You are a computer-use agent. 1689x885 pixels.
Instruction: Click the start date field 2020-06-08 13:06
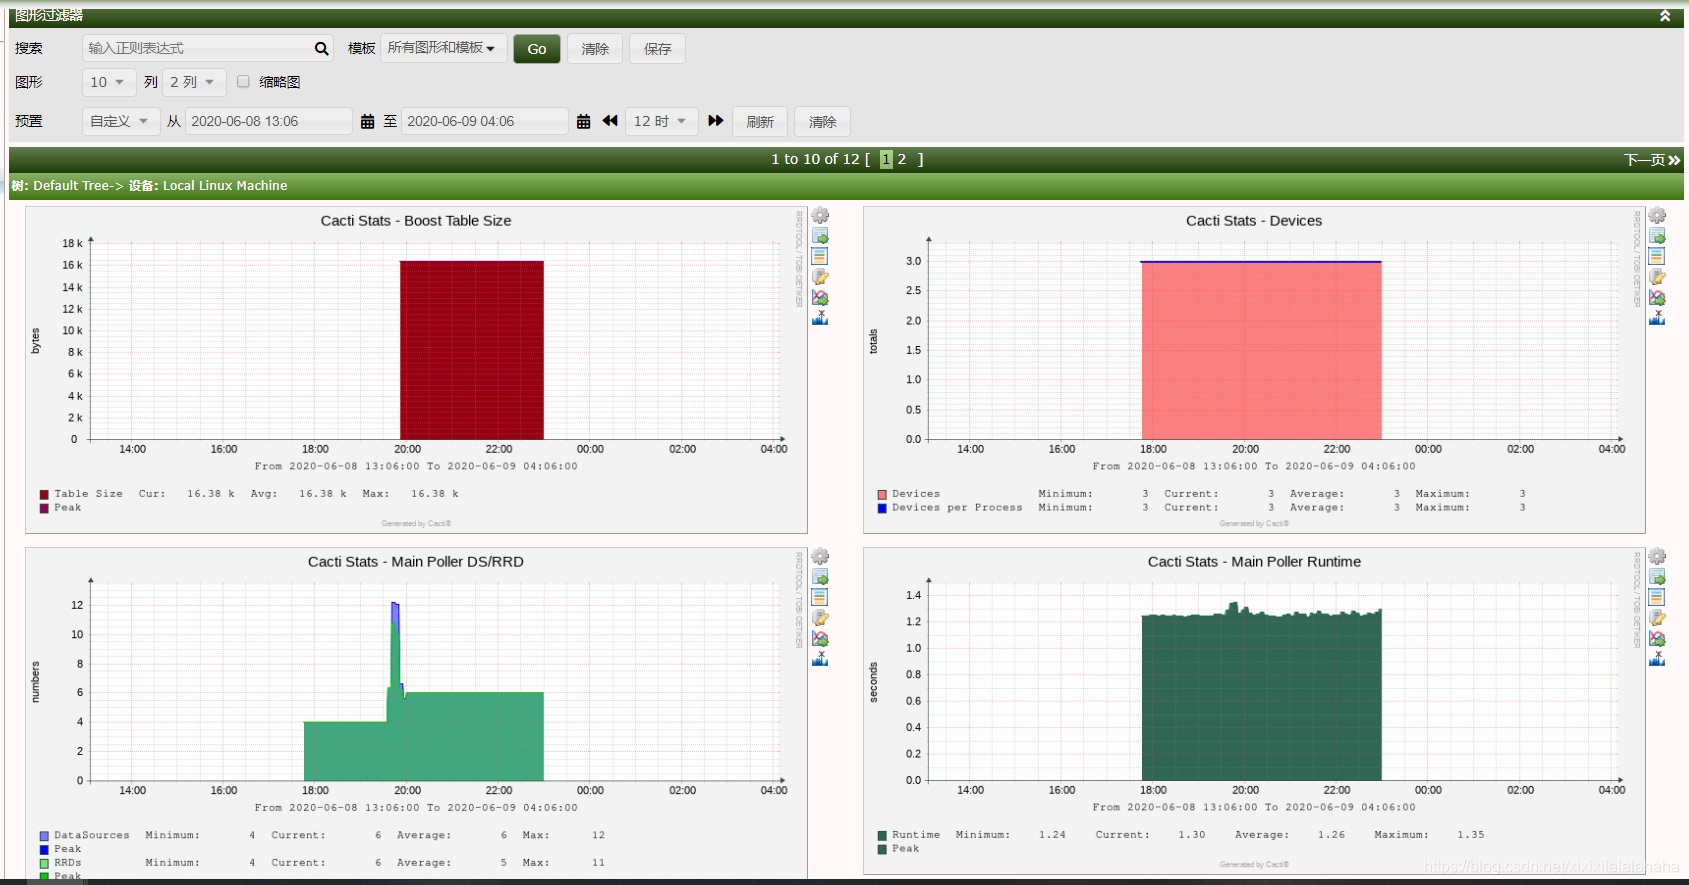pos(269,121)
